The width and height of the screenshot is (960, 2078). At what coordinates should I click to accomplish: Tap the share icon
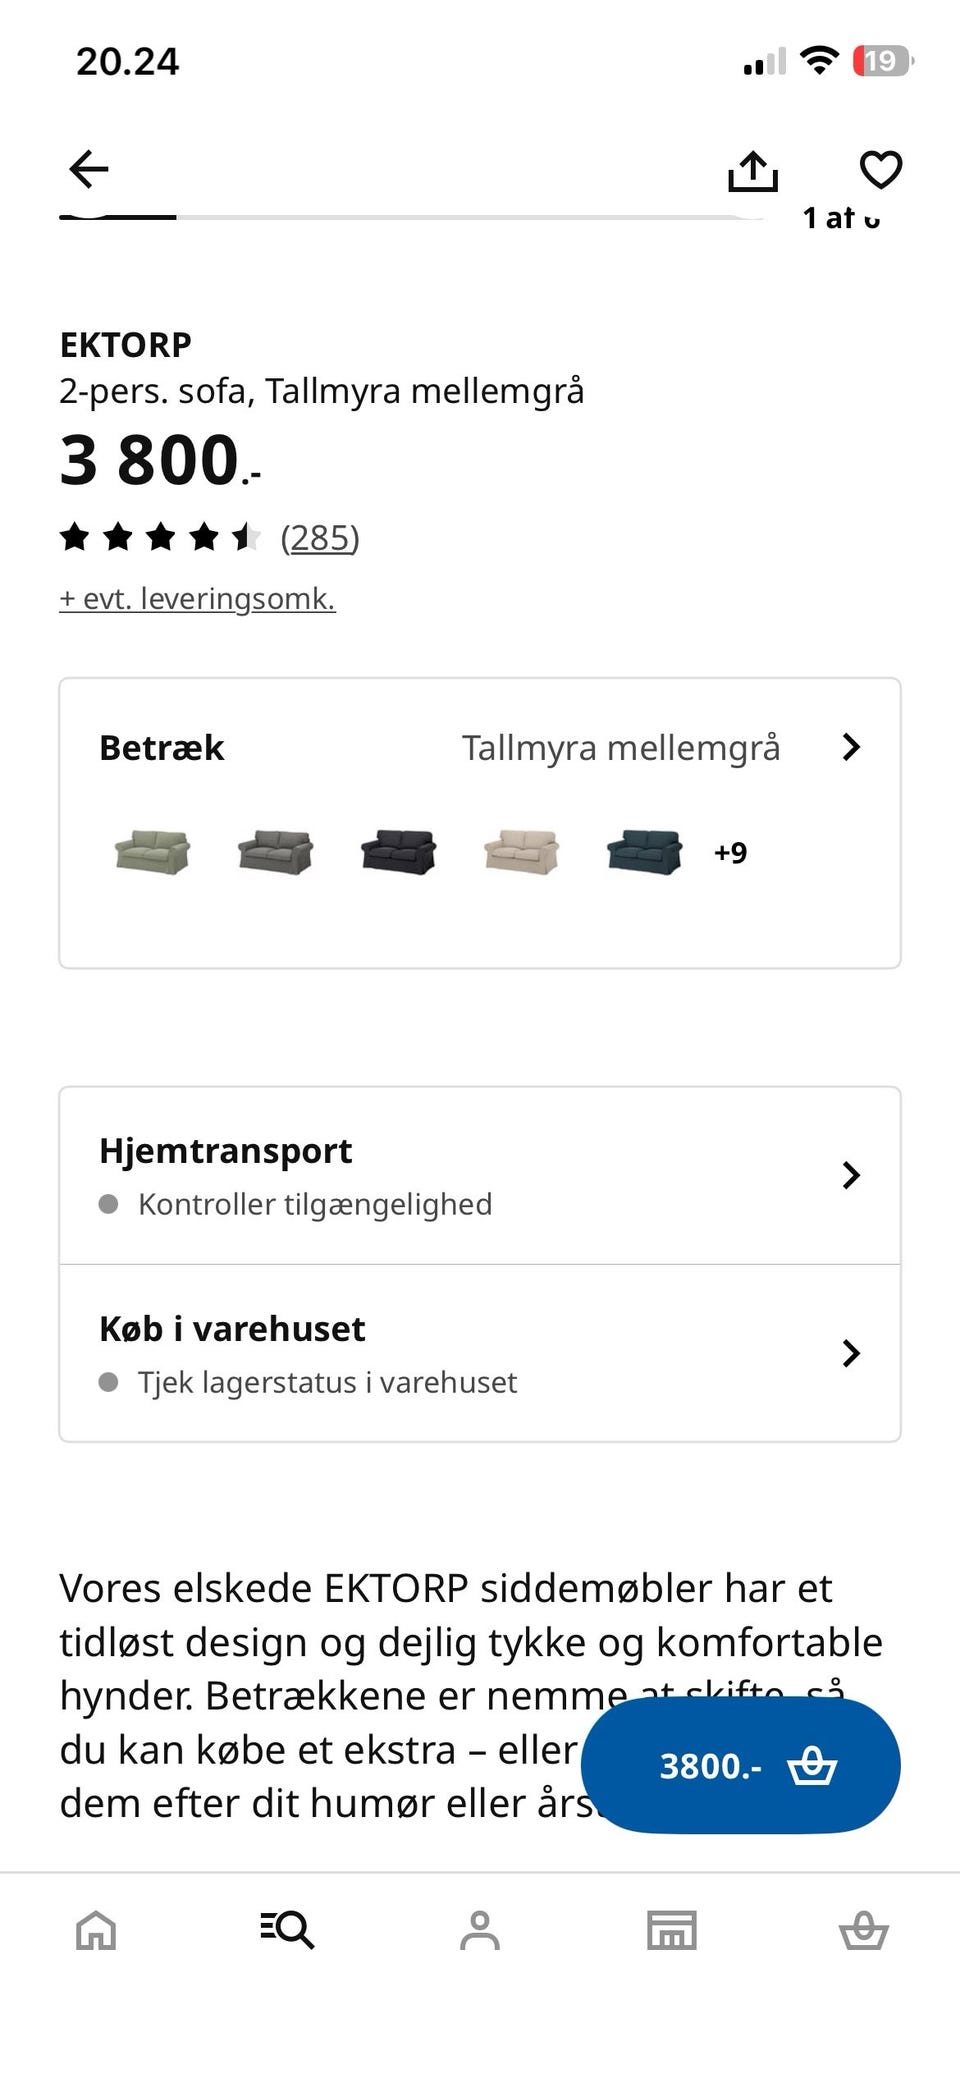752,171
